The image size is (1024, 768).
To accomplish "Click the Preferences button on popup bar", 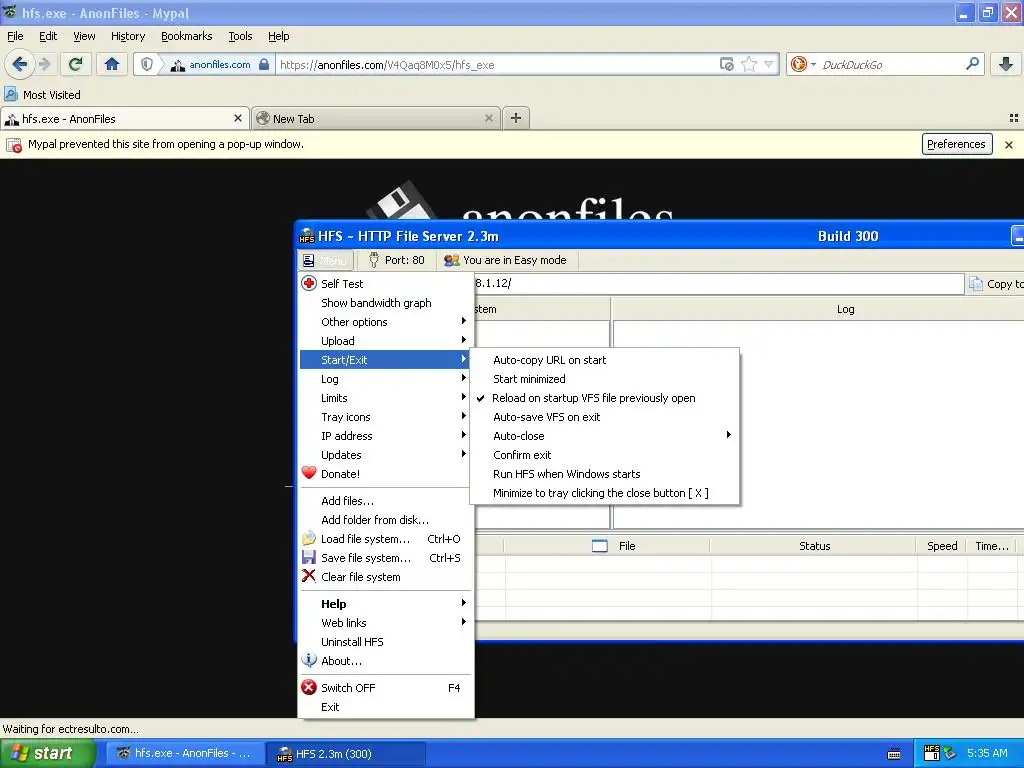I will (957, 144).
